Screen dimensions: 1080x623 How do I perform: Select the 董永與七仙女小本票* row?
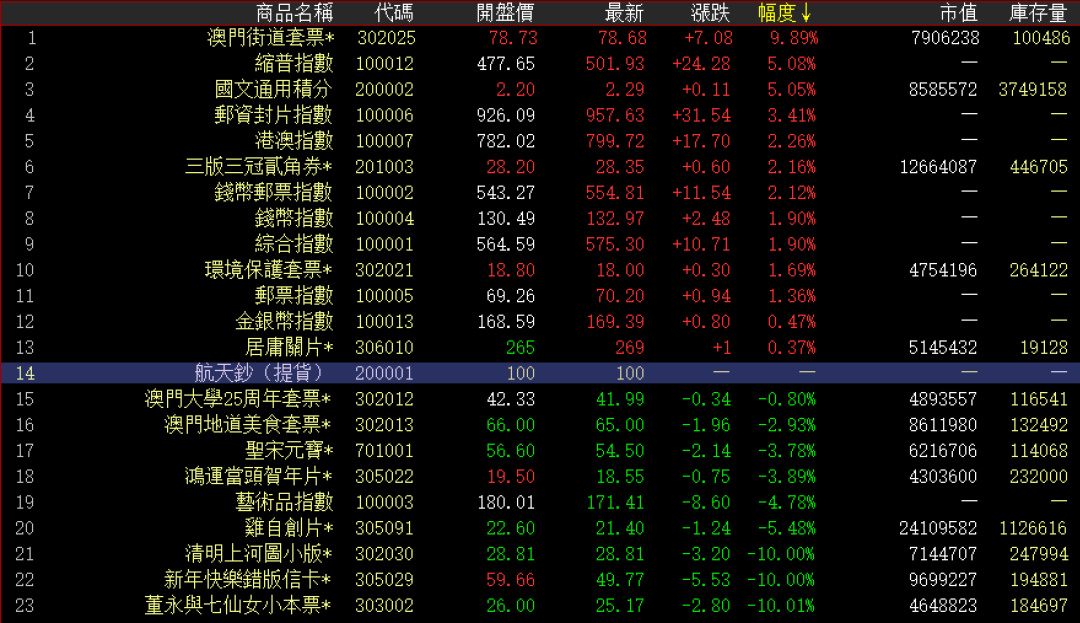click(540, 606)
